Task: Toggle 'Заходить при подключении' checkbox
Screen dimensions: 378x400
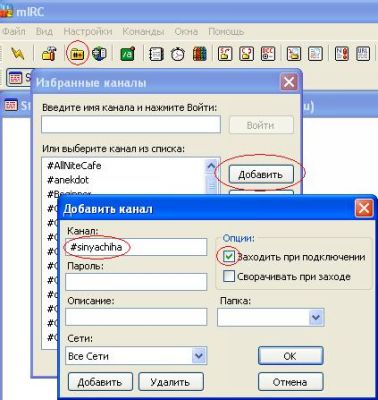Action: tap(229, 257)
